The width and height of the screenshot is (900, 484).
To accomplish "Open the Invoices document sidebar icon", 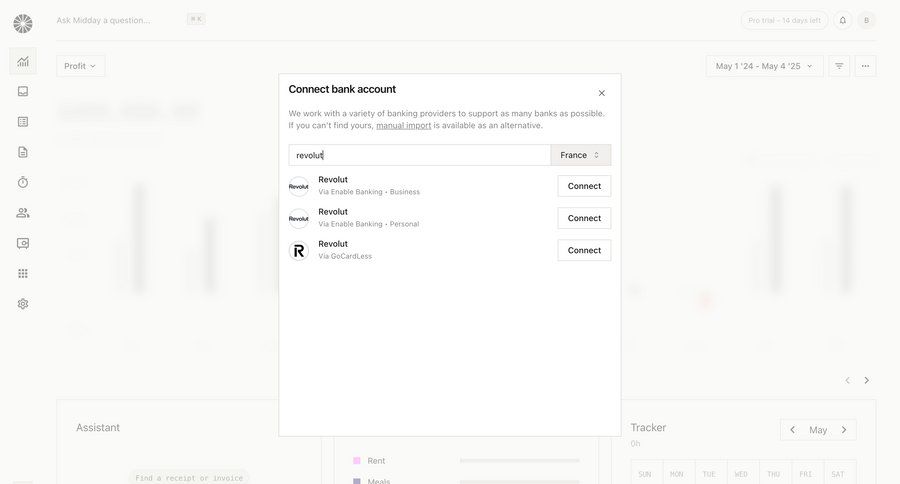I will click(23, 152).
